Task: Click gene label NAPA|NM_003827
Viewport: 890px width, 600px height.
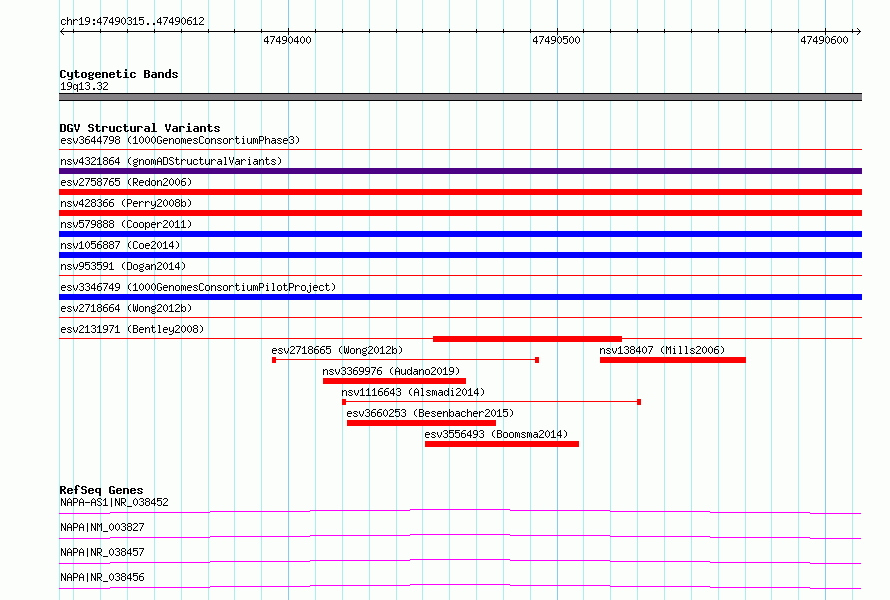Action: pos(102,527)
